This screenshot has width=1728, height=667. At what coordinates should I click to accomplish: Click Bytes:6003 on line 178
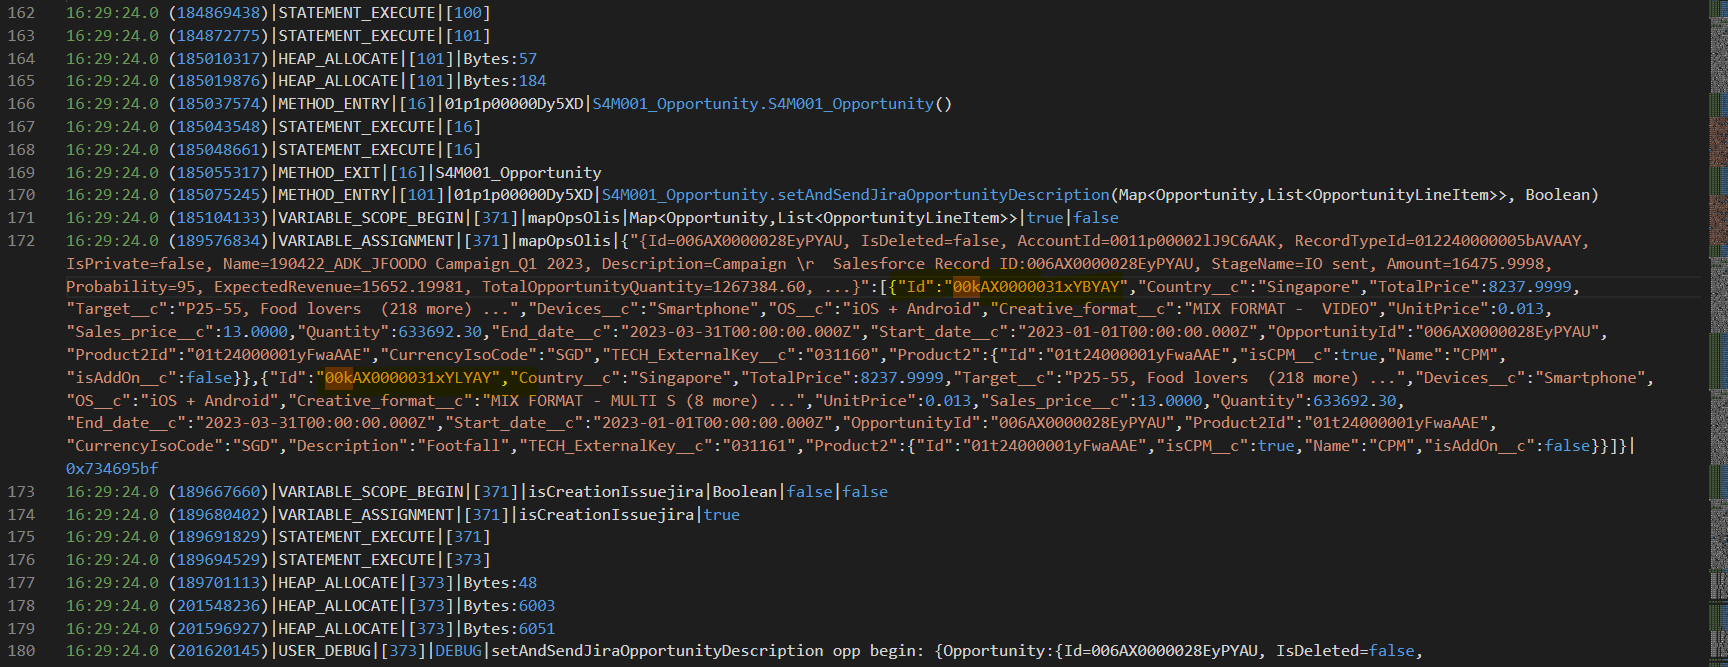509,606
